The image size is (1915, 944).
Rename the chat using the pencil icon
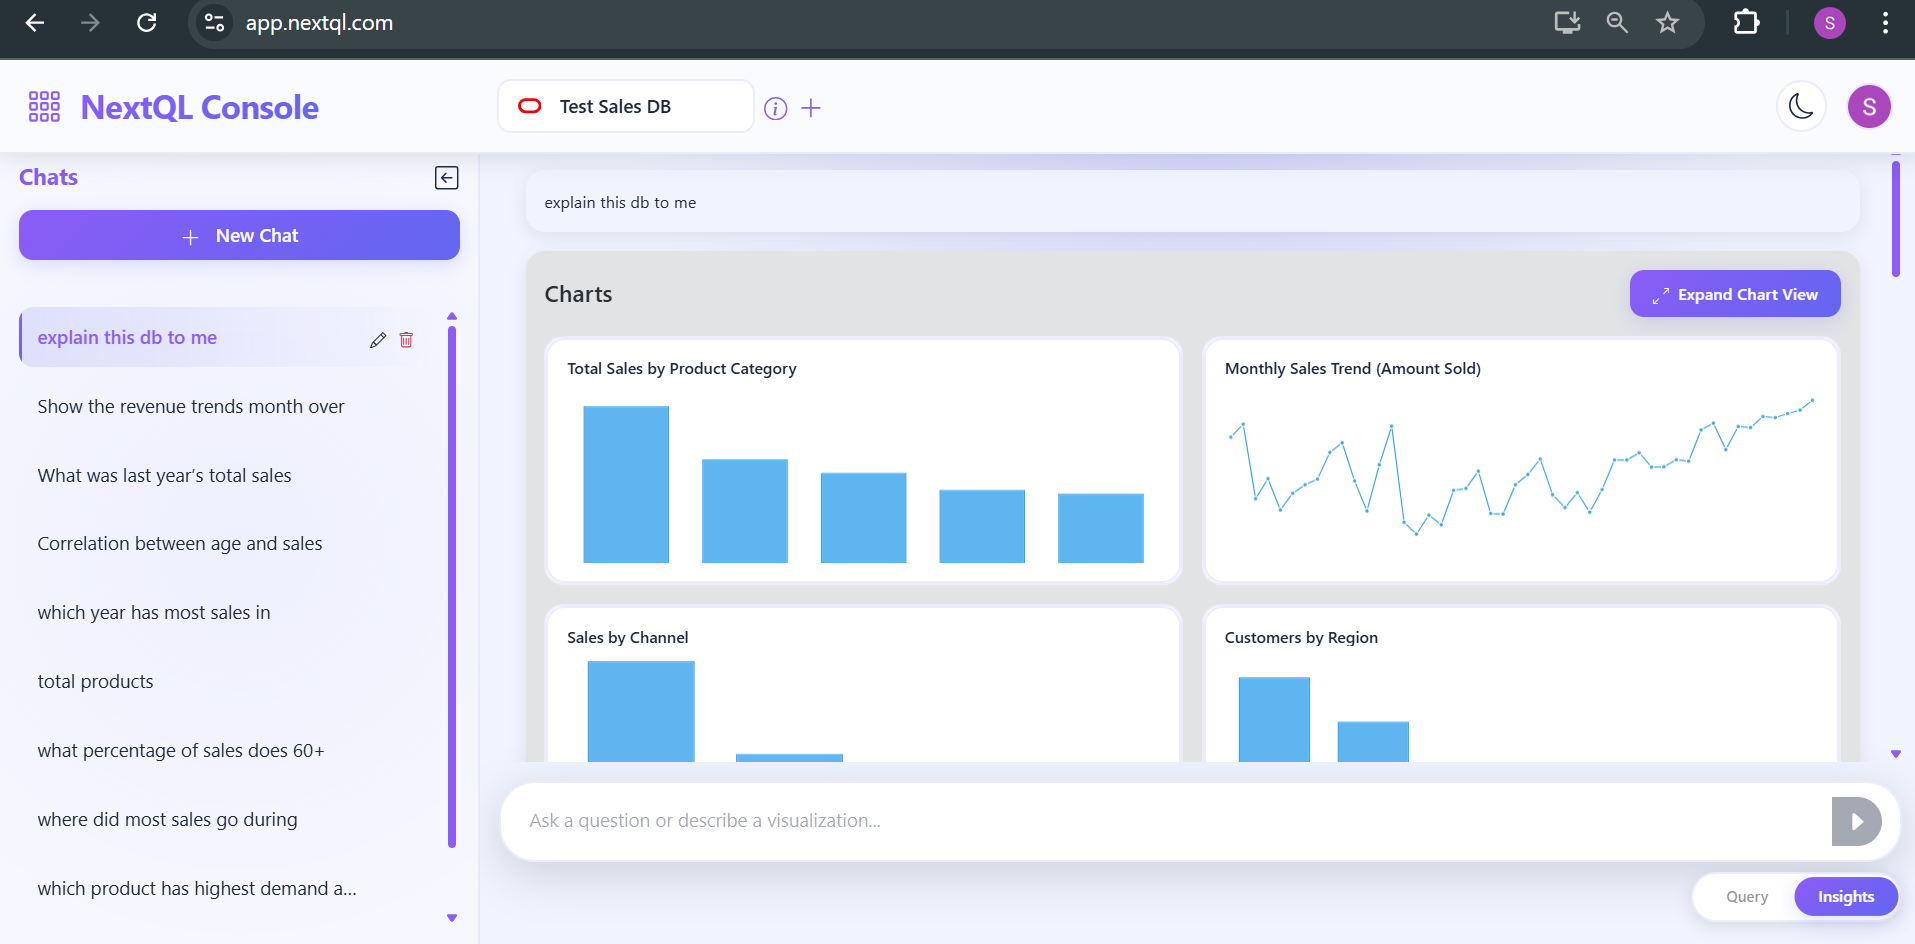pyautogui.click(x=378, y=340)
